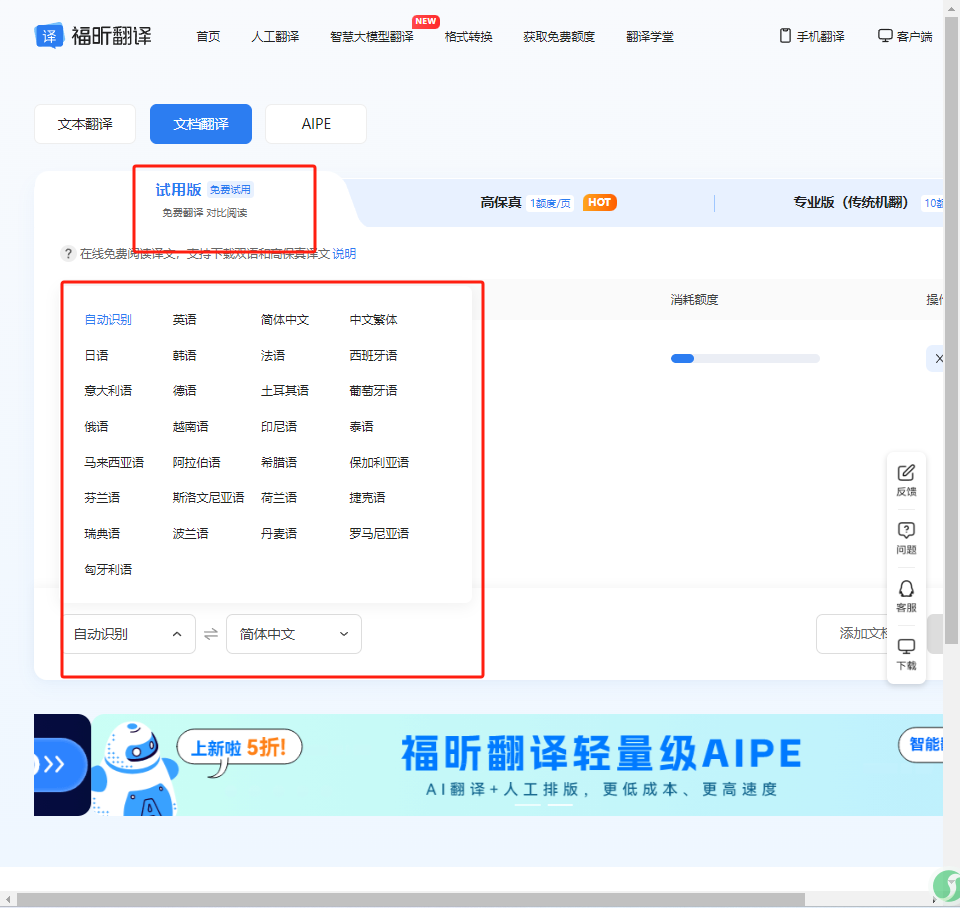
Task: Open the 自动识别 source language dropdown
Action: click(x=129, y=634)
